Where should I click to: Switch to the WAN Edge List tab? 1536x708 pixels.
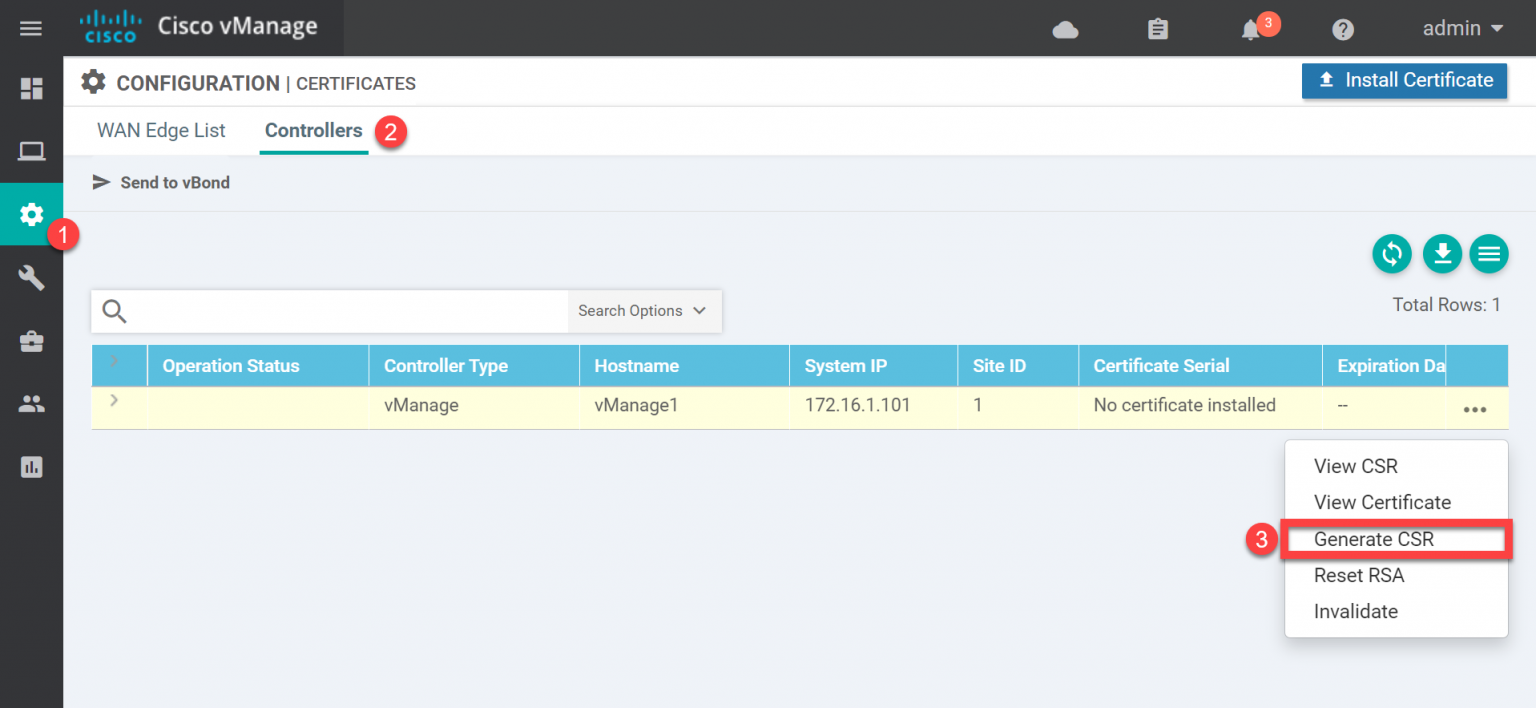point(161,130)
